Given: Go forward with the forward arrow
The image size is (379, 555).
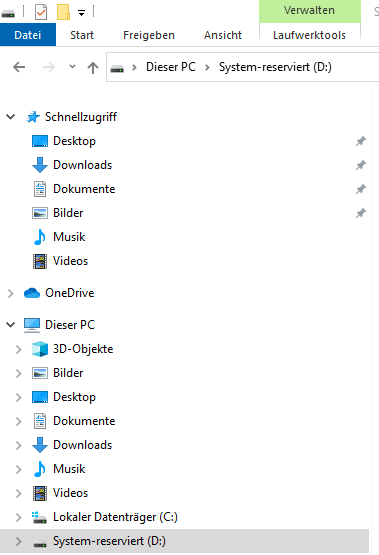Looking at the screenshot, I should pos(49,67).
